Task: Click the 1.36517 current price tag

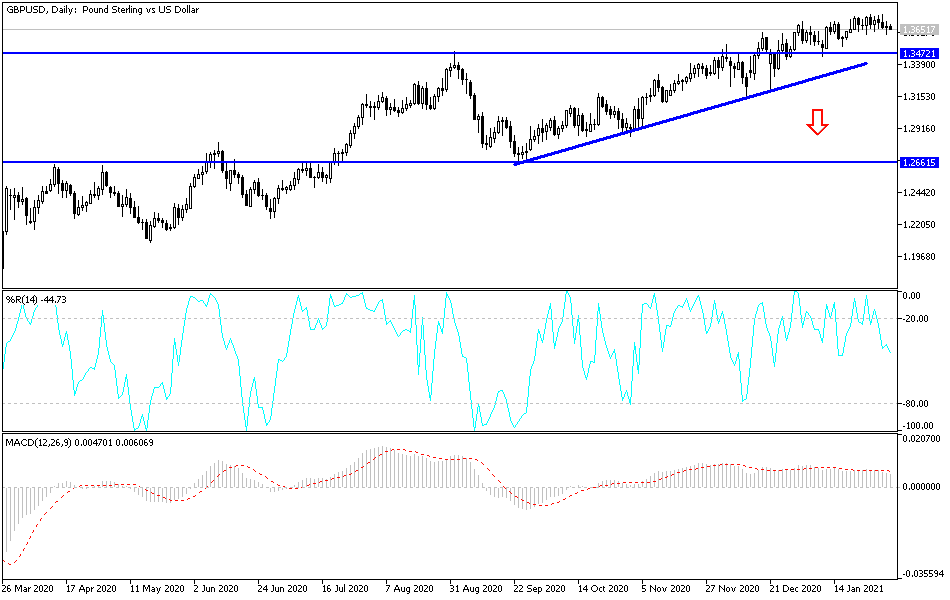Action: 920,29
